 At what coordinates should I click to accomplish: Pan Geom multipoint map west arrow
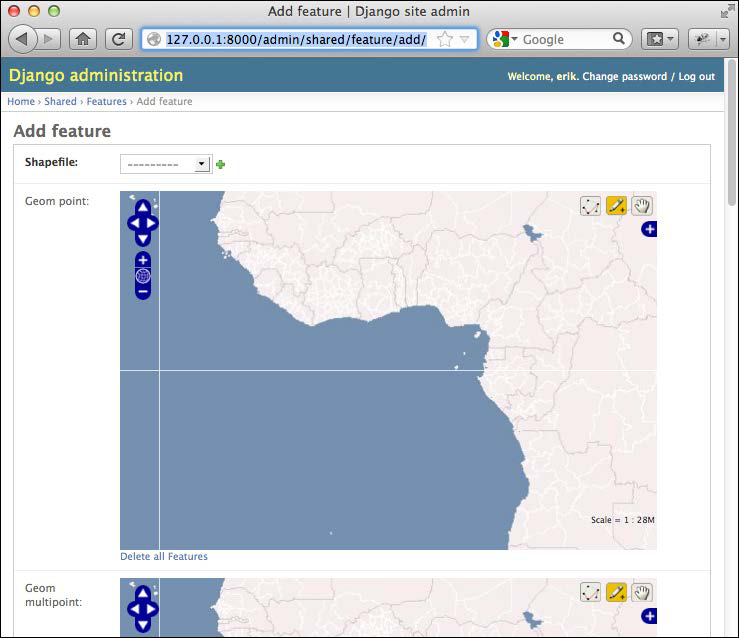pyautogui.click(x=134, y=609)
